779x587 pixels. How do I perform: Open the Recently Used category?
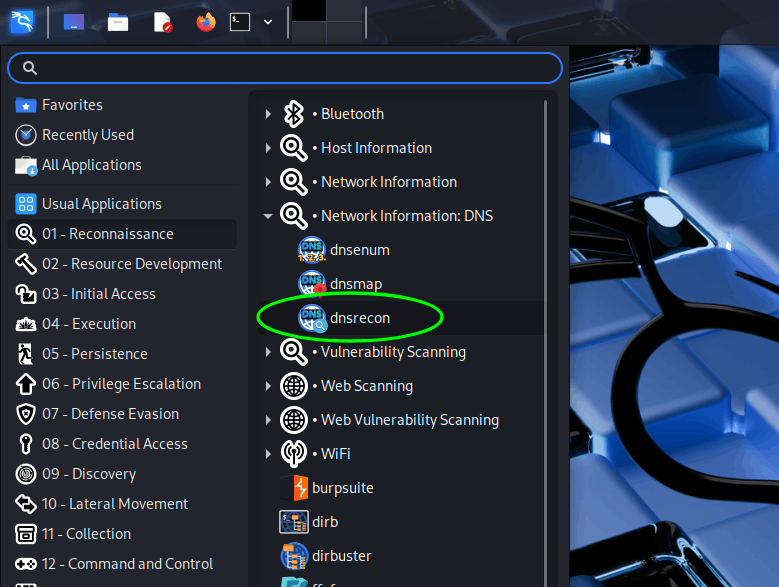pyautogui.click(x=122, y=135)
